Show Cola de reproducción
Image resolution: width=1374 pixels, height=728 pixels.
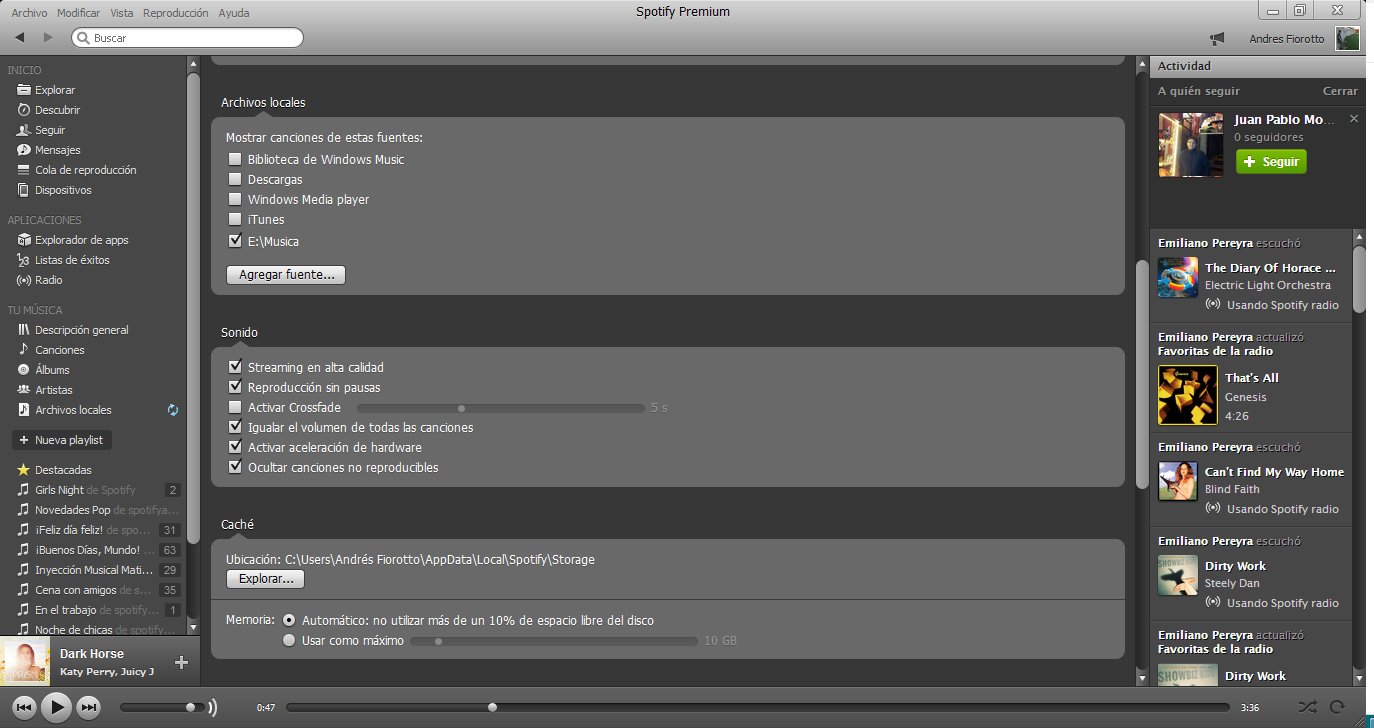[x=85, y=170]
